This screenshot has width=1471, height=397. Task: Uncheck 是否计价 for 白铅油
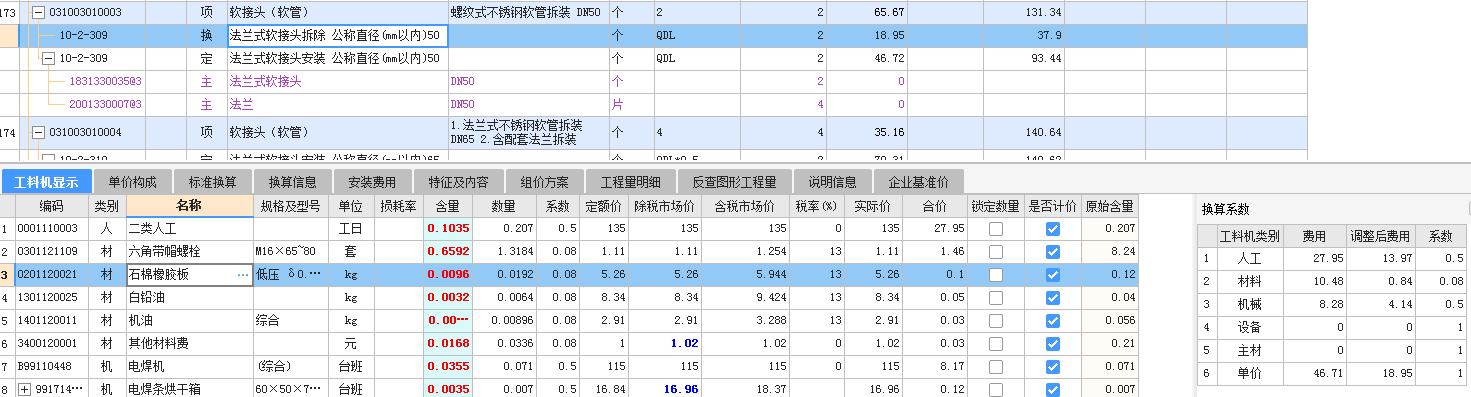pyautogui.click(x=1052, y=297)
